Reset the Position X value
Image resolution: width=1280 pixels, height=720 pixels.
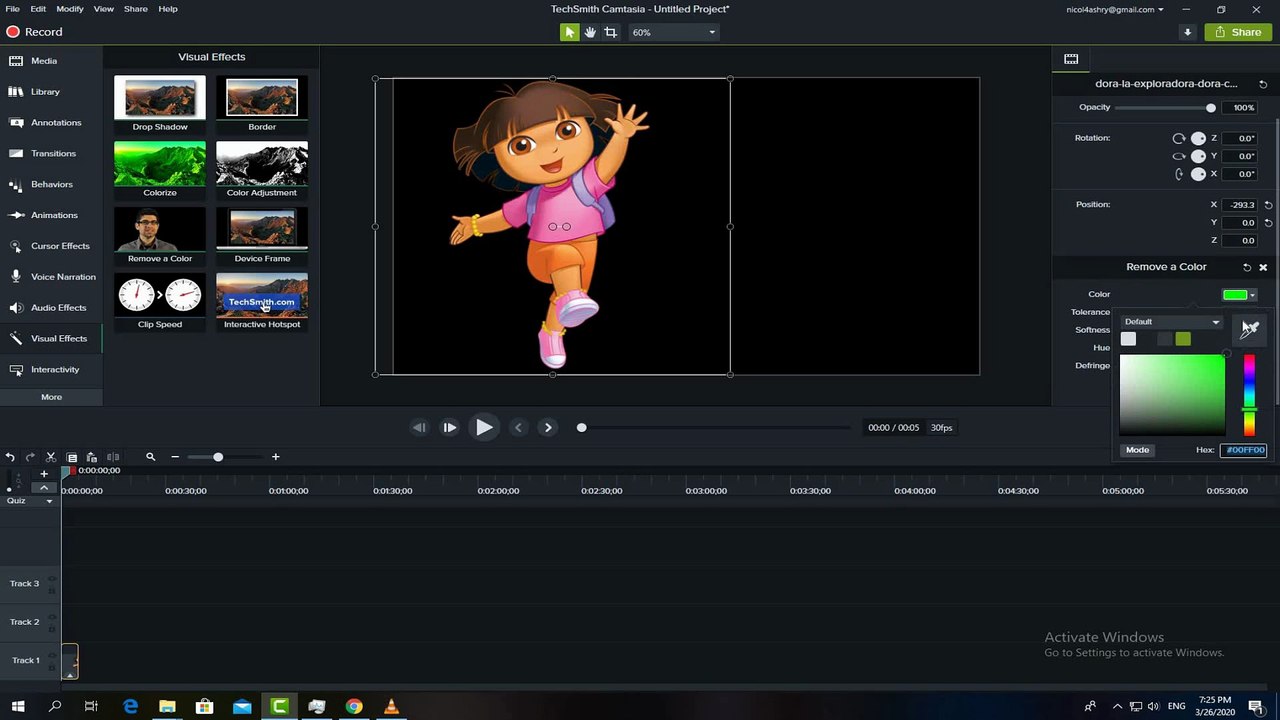coord(1268,205)
